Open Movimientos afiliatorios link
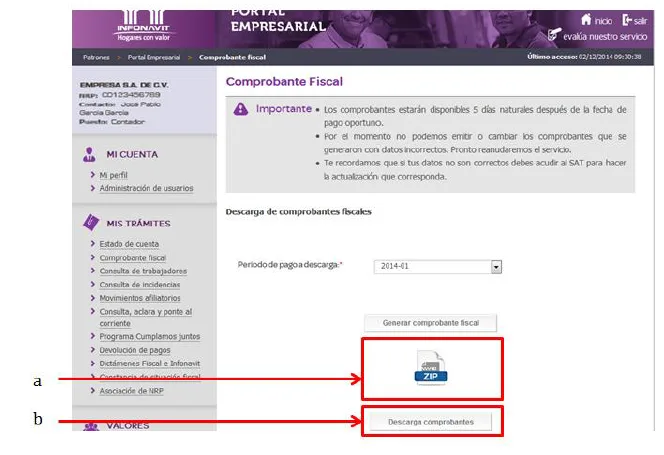 point(140,298)
